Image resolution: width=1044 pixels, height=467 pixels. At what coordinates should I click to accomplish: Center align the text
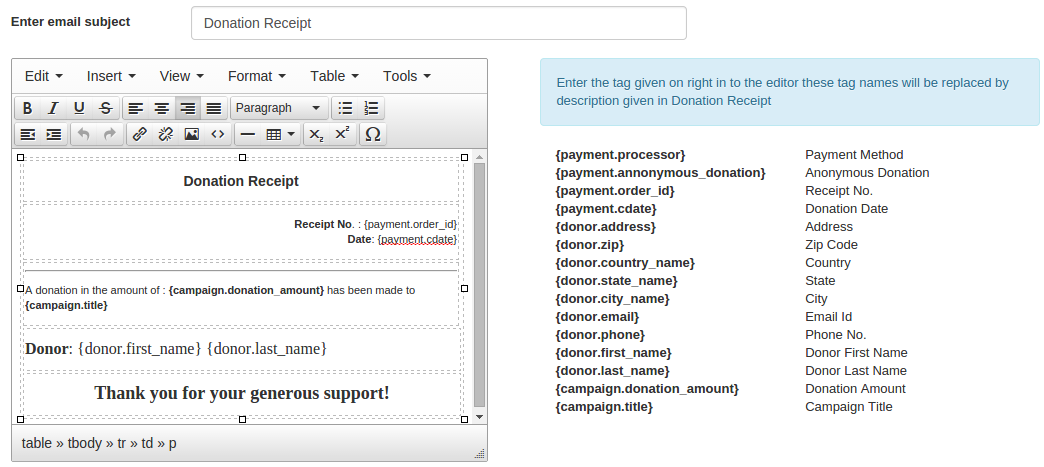point(161,108)
